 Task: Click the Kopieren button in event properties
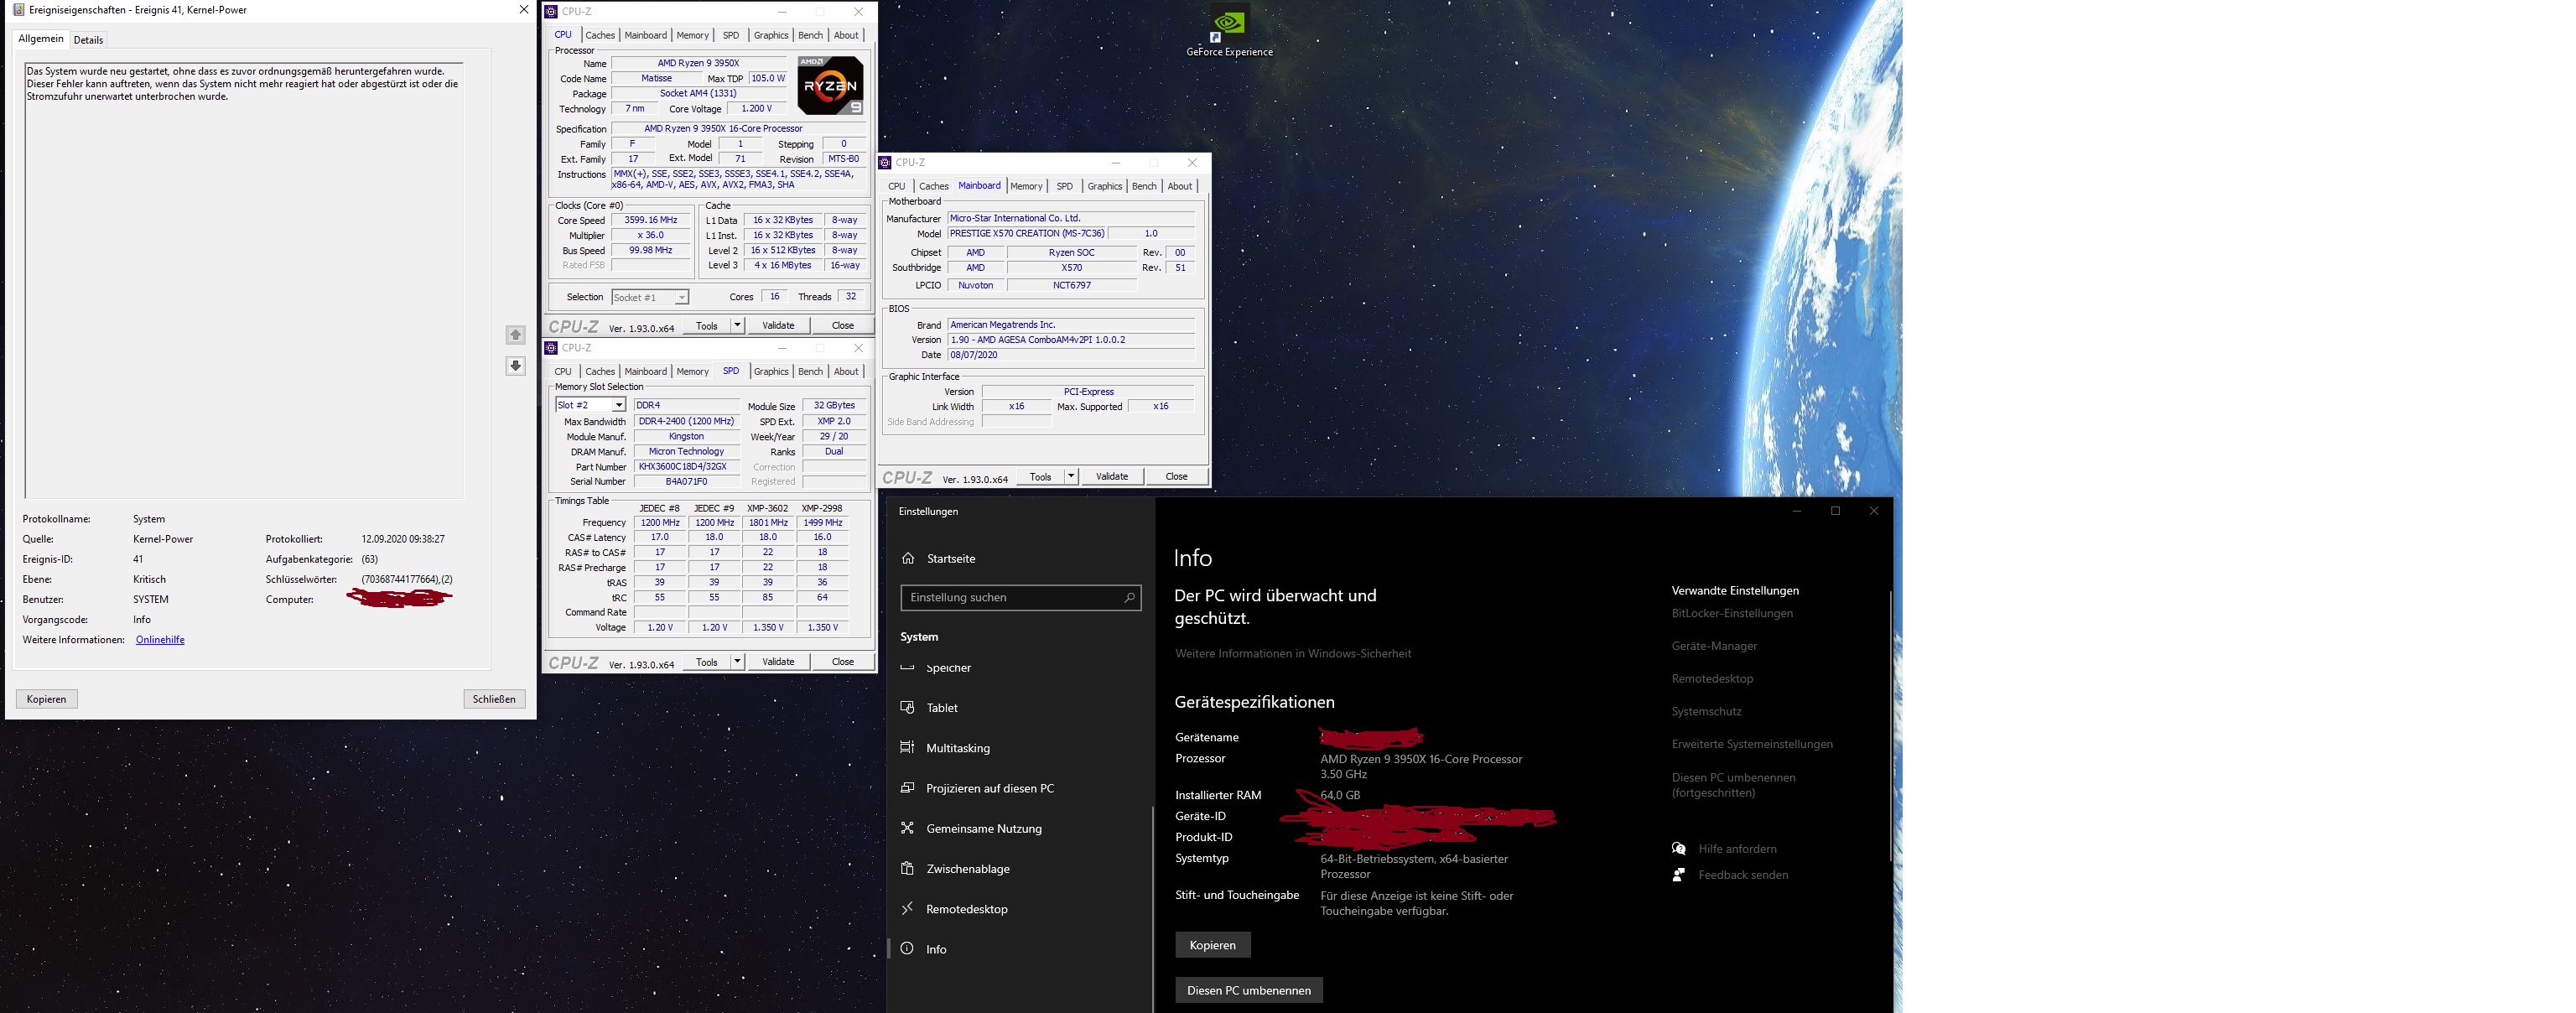pyautogui.click(x=46, y=699)
